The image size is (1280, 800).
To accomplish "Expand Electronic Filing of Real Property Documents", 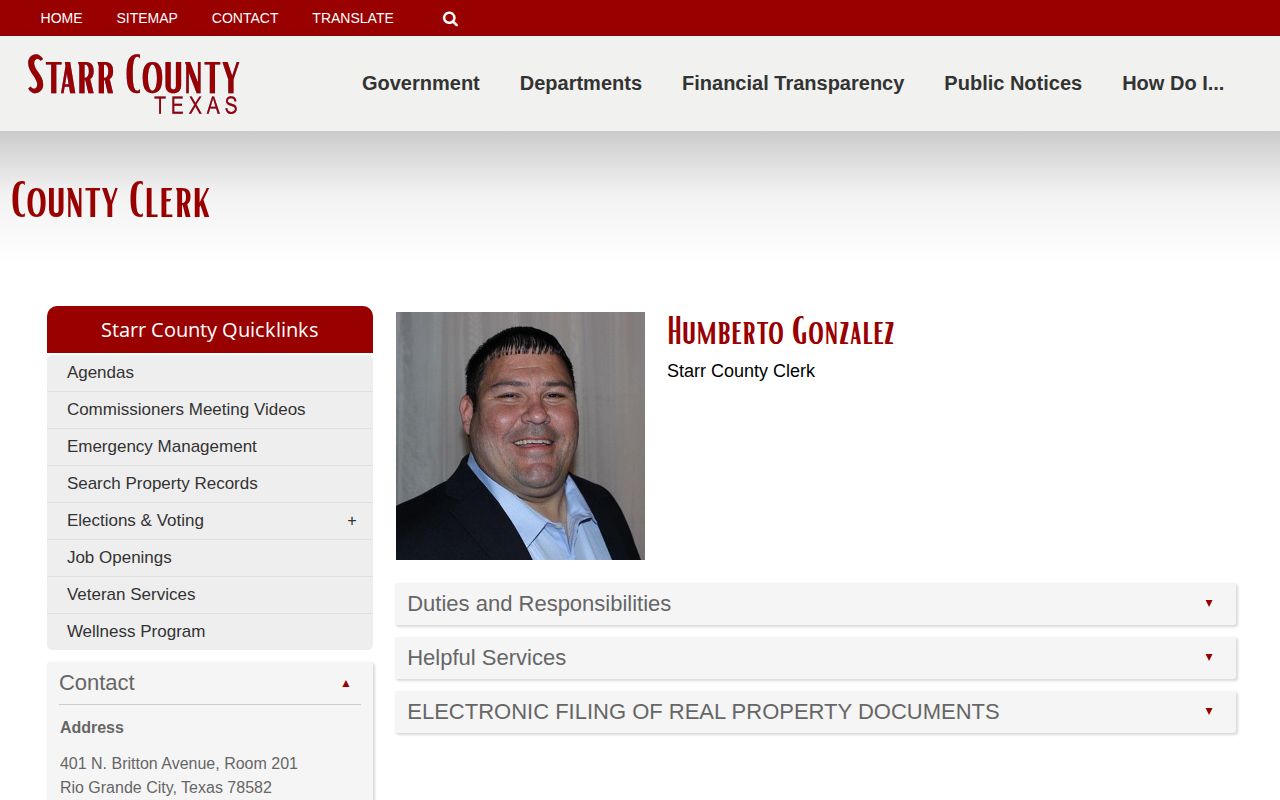I will click(x=816, y=712).
